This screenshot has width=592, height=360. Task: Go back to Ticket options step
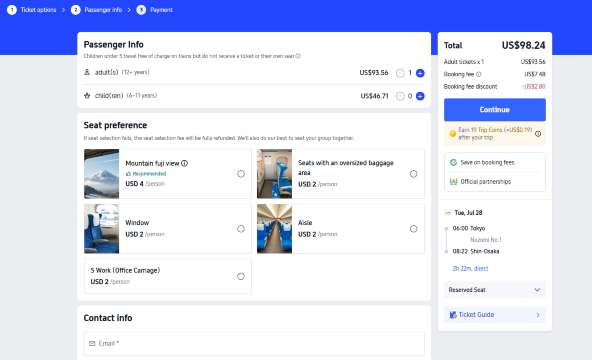tap(32, 10)
